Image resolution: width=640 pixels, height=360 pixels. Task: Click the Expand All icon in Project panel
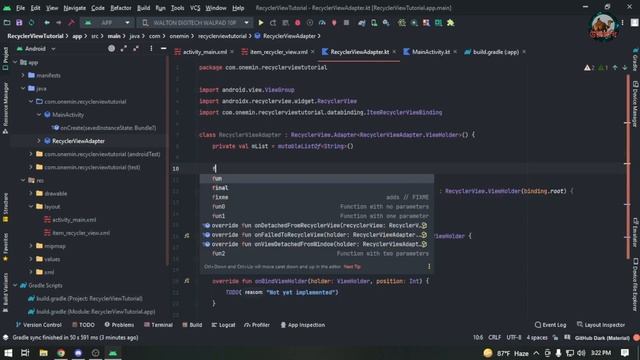[x=124, y=49]
